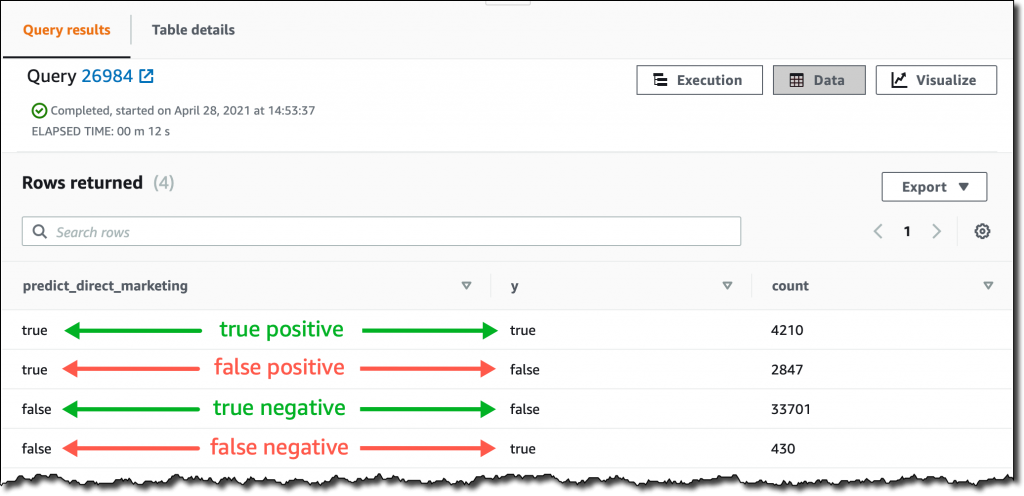This screenshot has height=496, width=1024.
Task: Show query Execution plan view
Action: tap(699, 80)
